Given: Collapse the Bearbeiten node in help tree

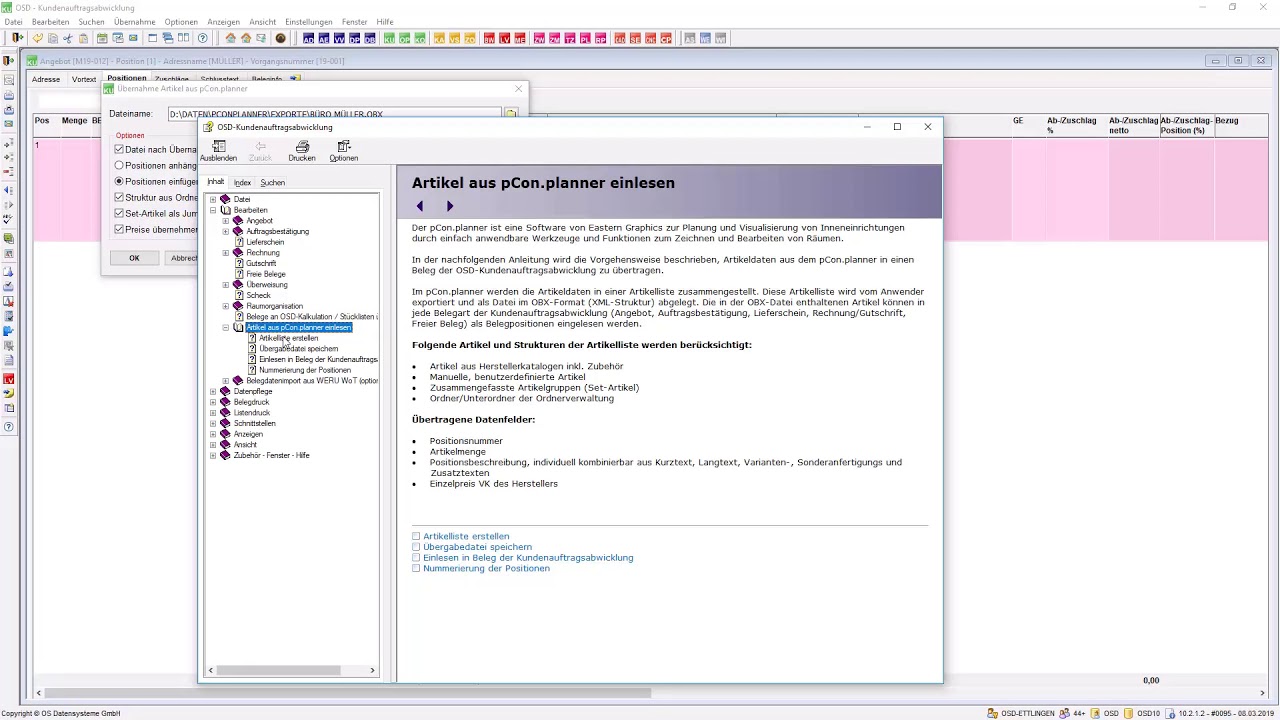Looking at the screenshot, I should (213, 210).
